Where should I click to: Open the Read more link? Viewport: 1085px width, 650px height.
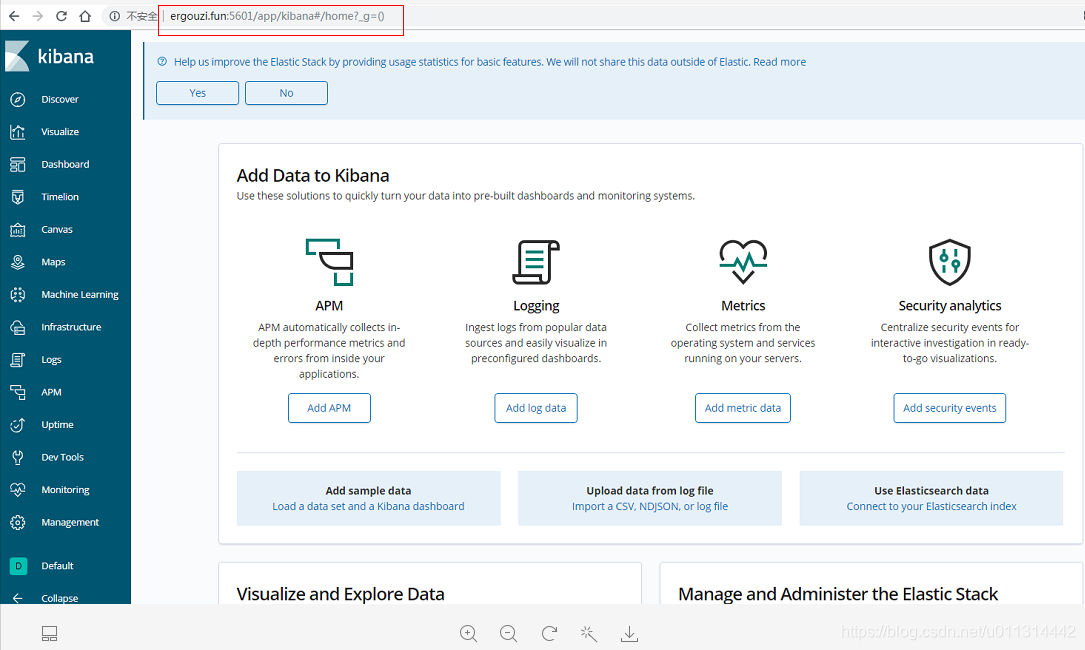pos(779,62)
